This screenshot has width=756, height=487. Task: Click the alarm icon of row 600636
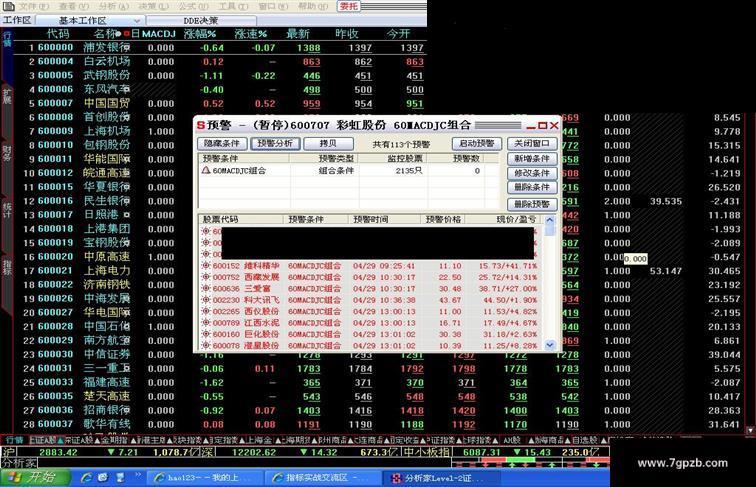(206, 289)
